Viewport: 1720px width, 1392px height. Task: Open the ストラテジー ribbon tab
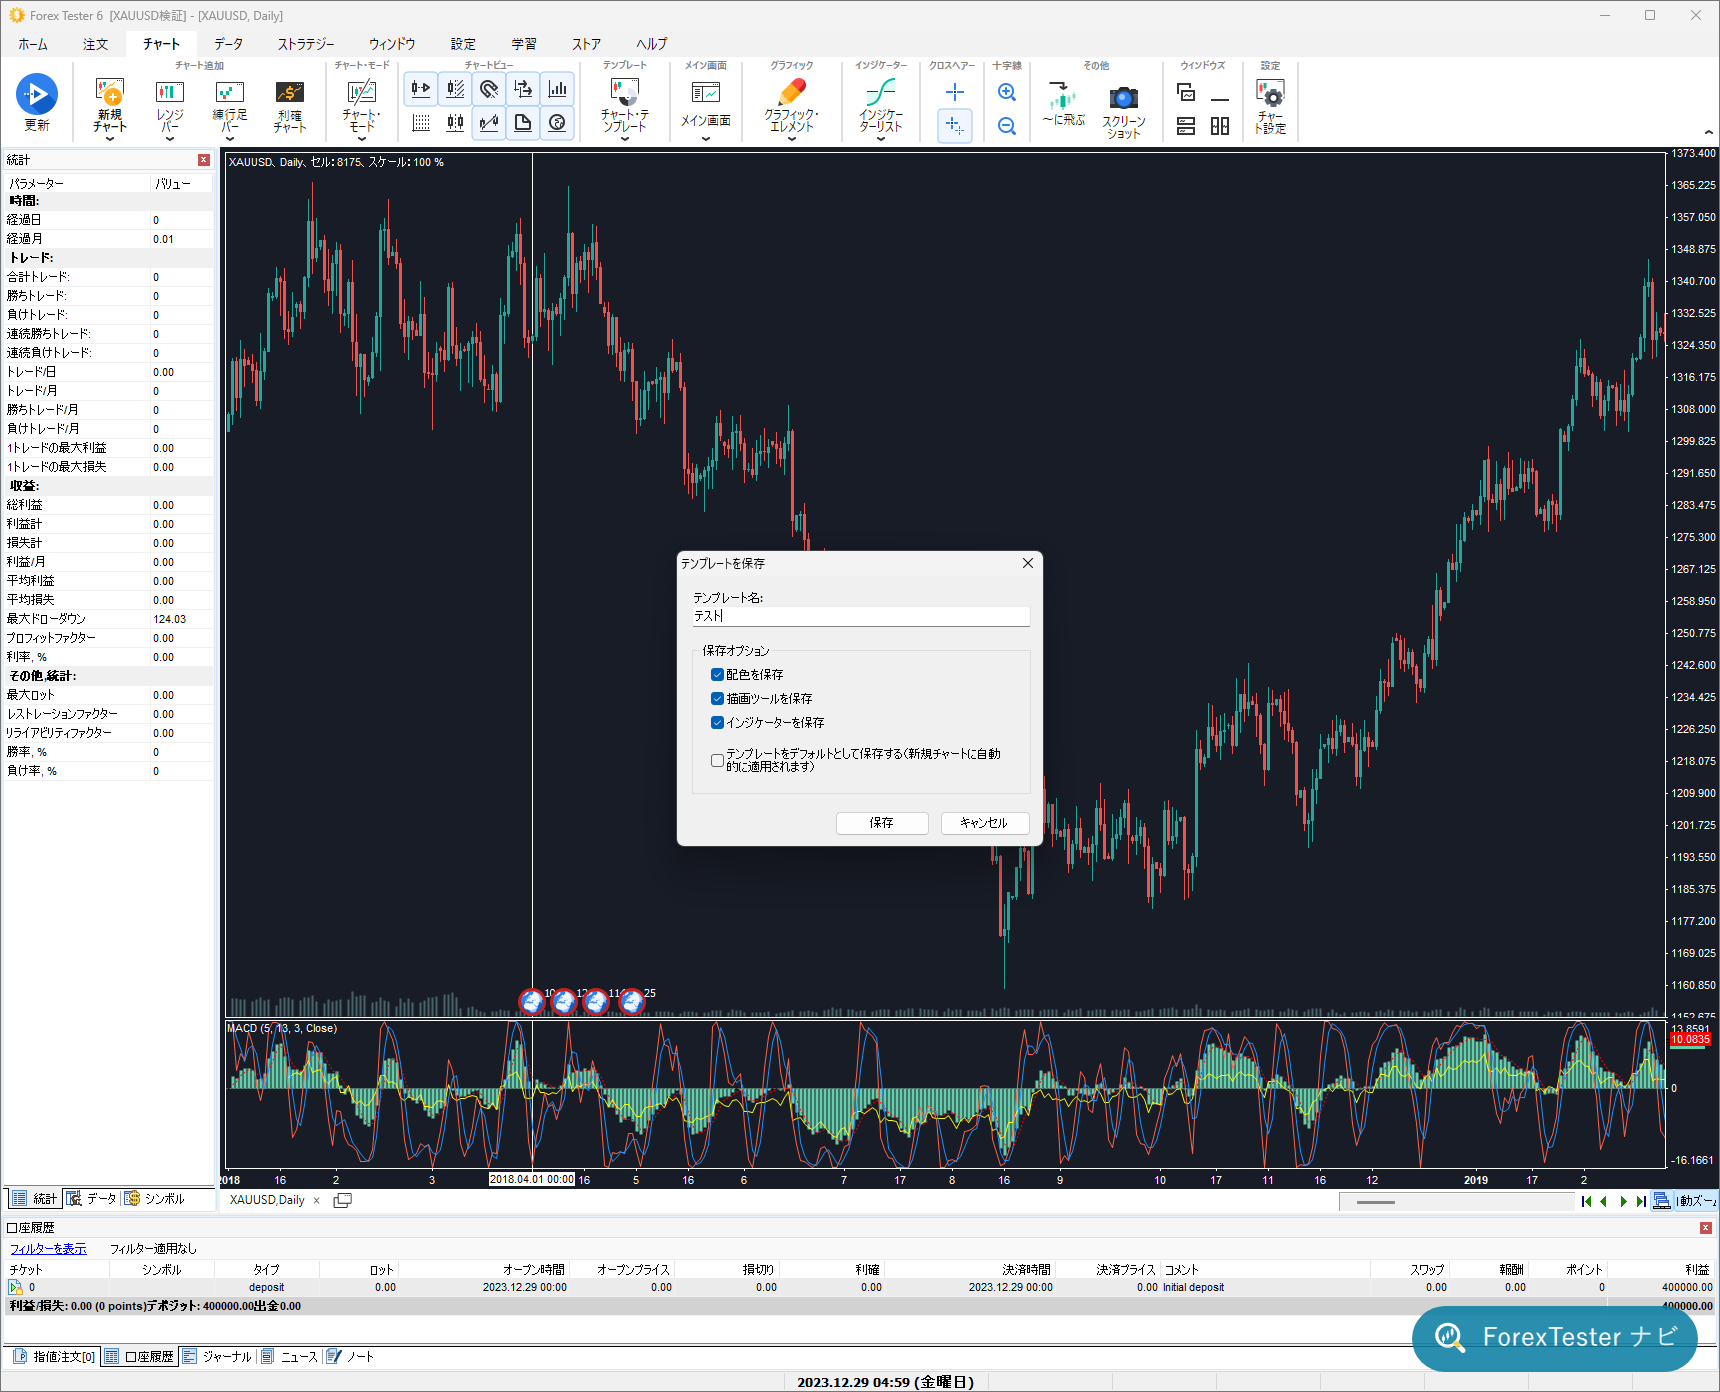[306, 44]
